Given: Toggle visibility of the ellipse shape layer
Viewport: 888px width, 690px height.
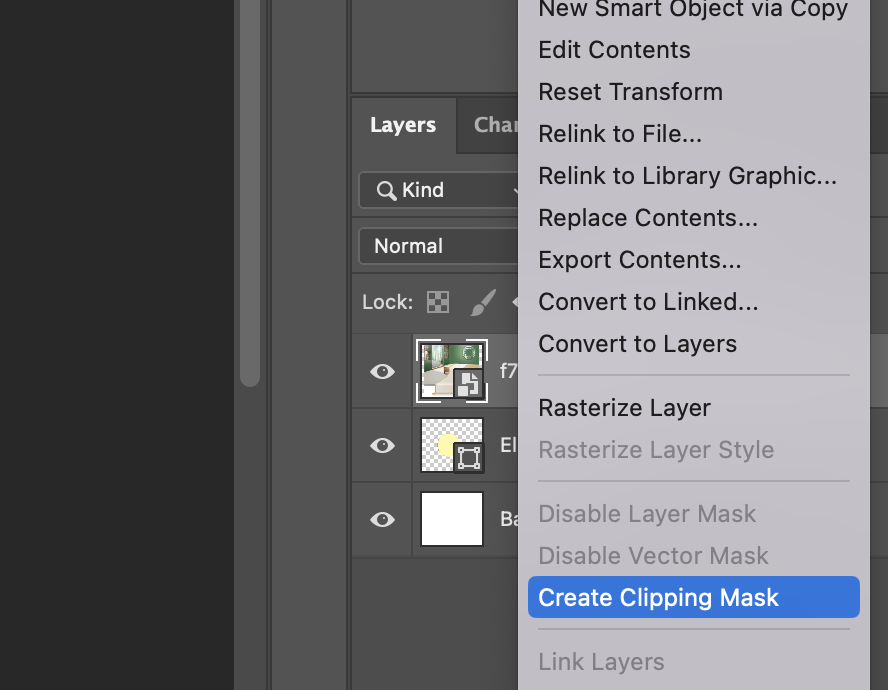Looking at the screenshot, I should (x=382, y=446).
